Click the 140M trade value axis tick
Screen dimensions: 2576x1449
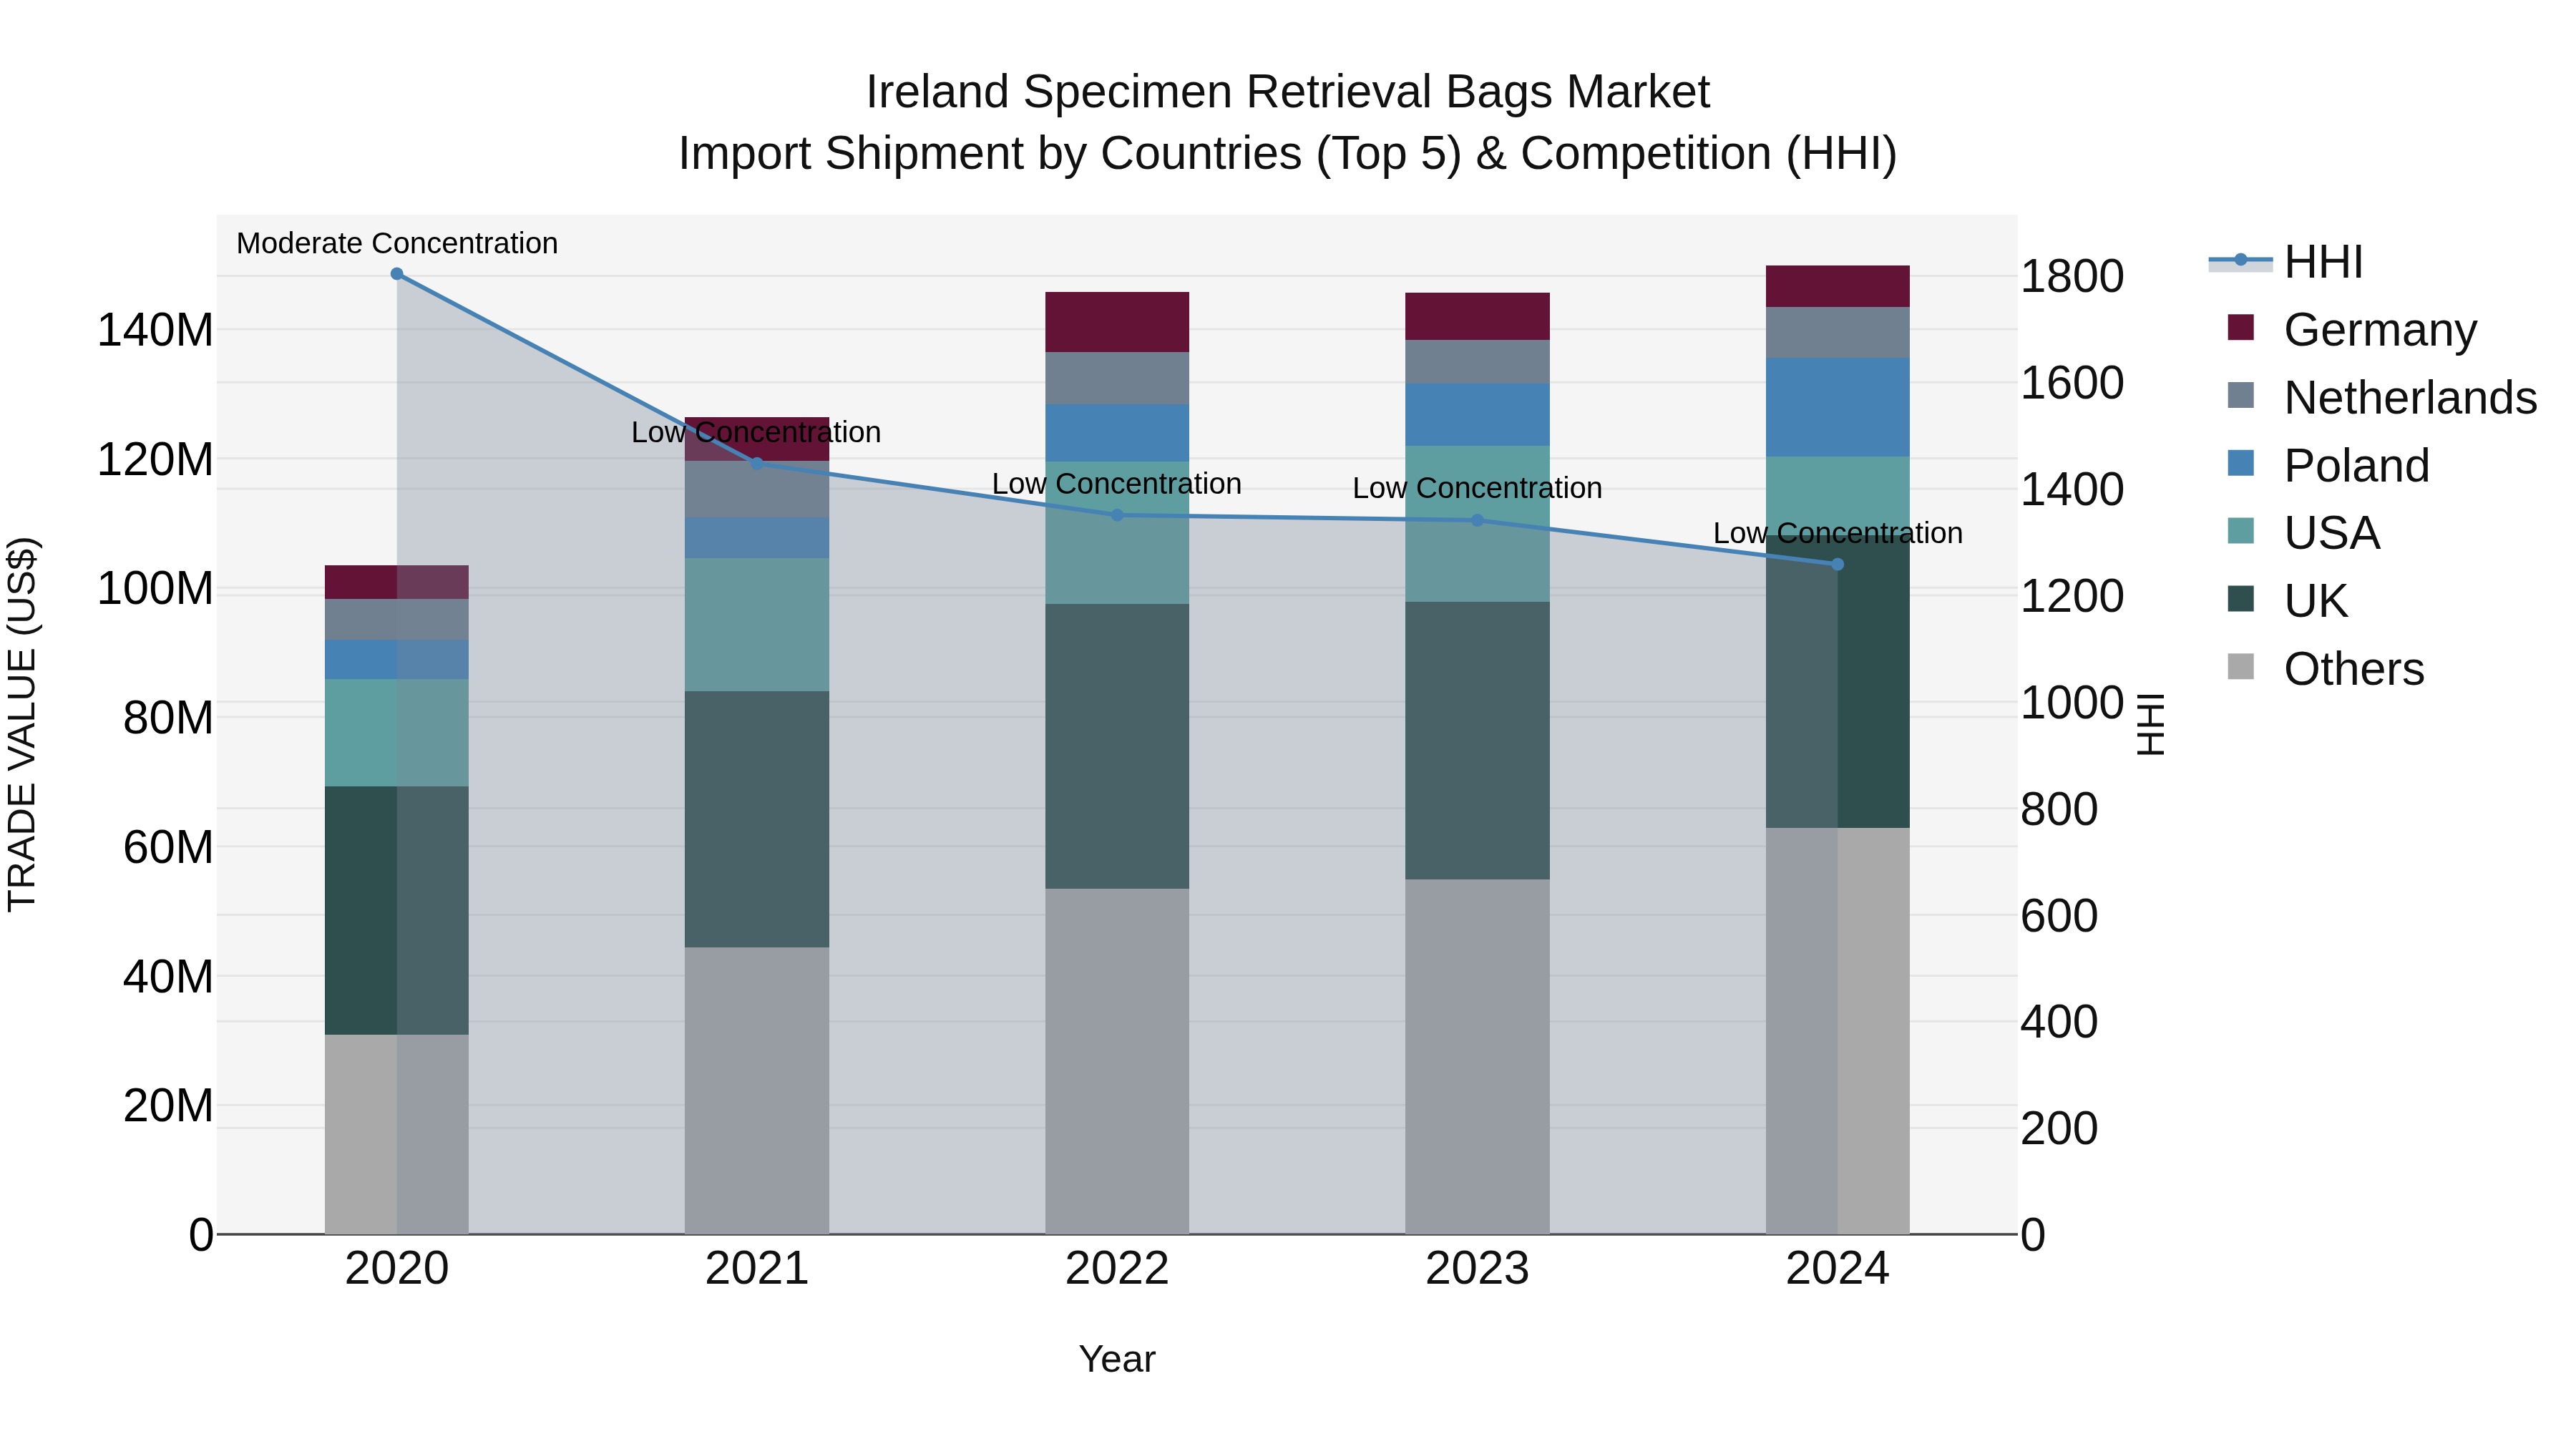[x=155, y=330]
